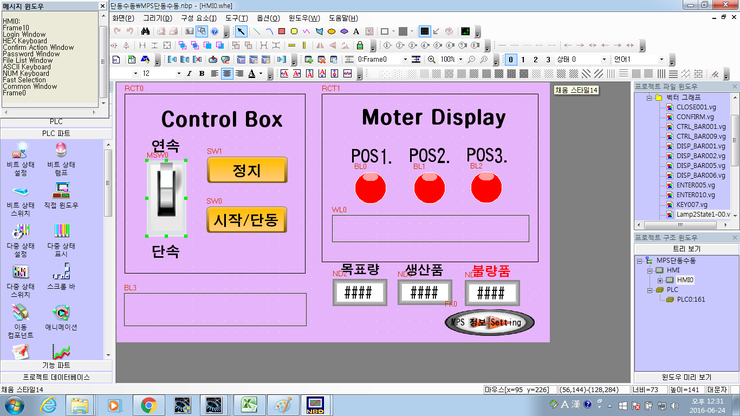
Task: Select the green line drawing tool
Action: (x=256, y=32)
